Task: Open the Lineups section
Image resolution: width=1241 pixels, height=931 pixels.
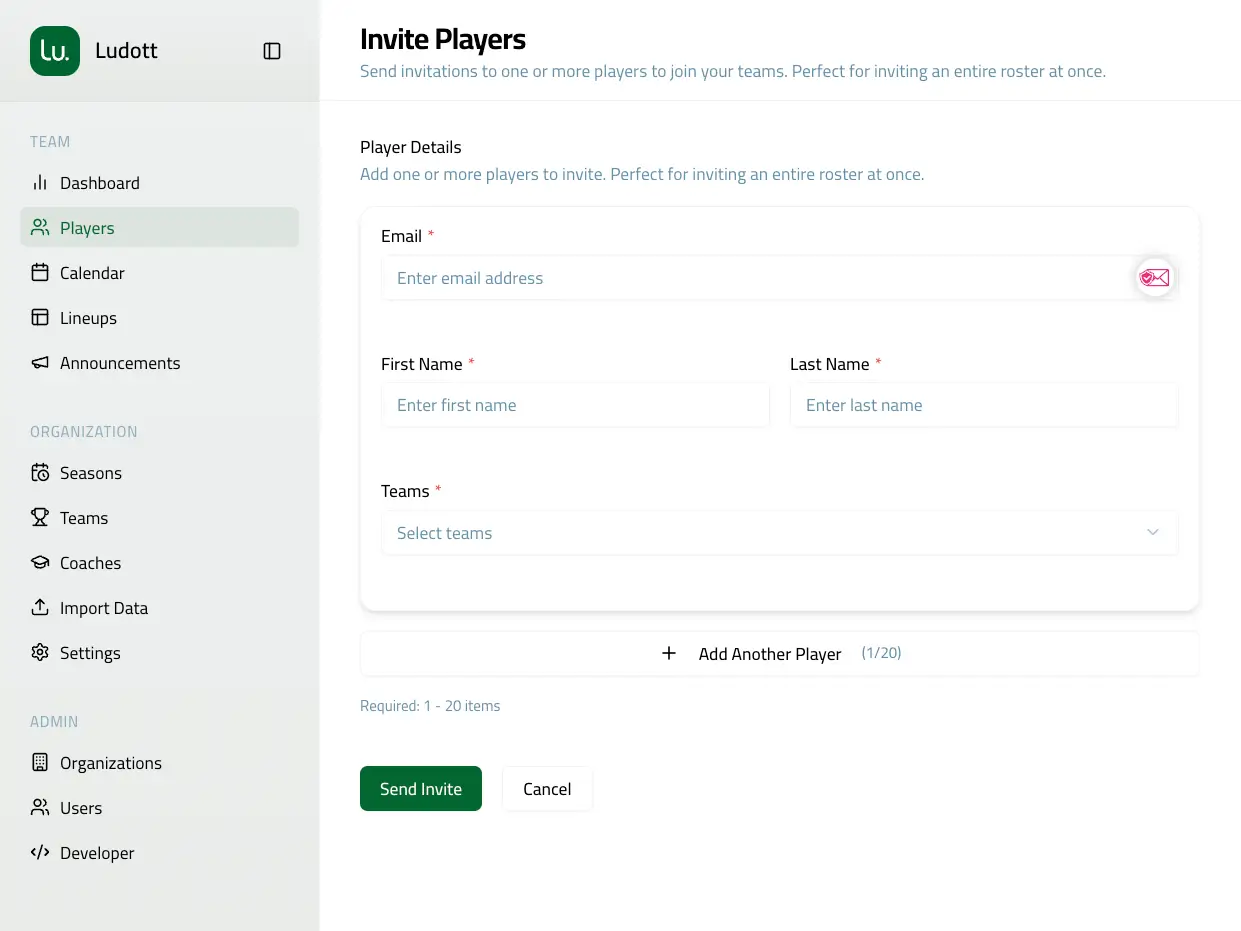Action: (90, 317)
